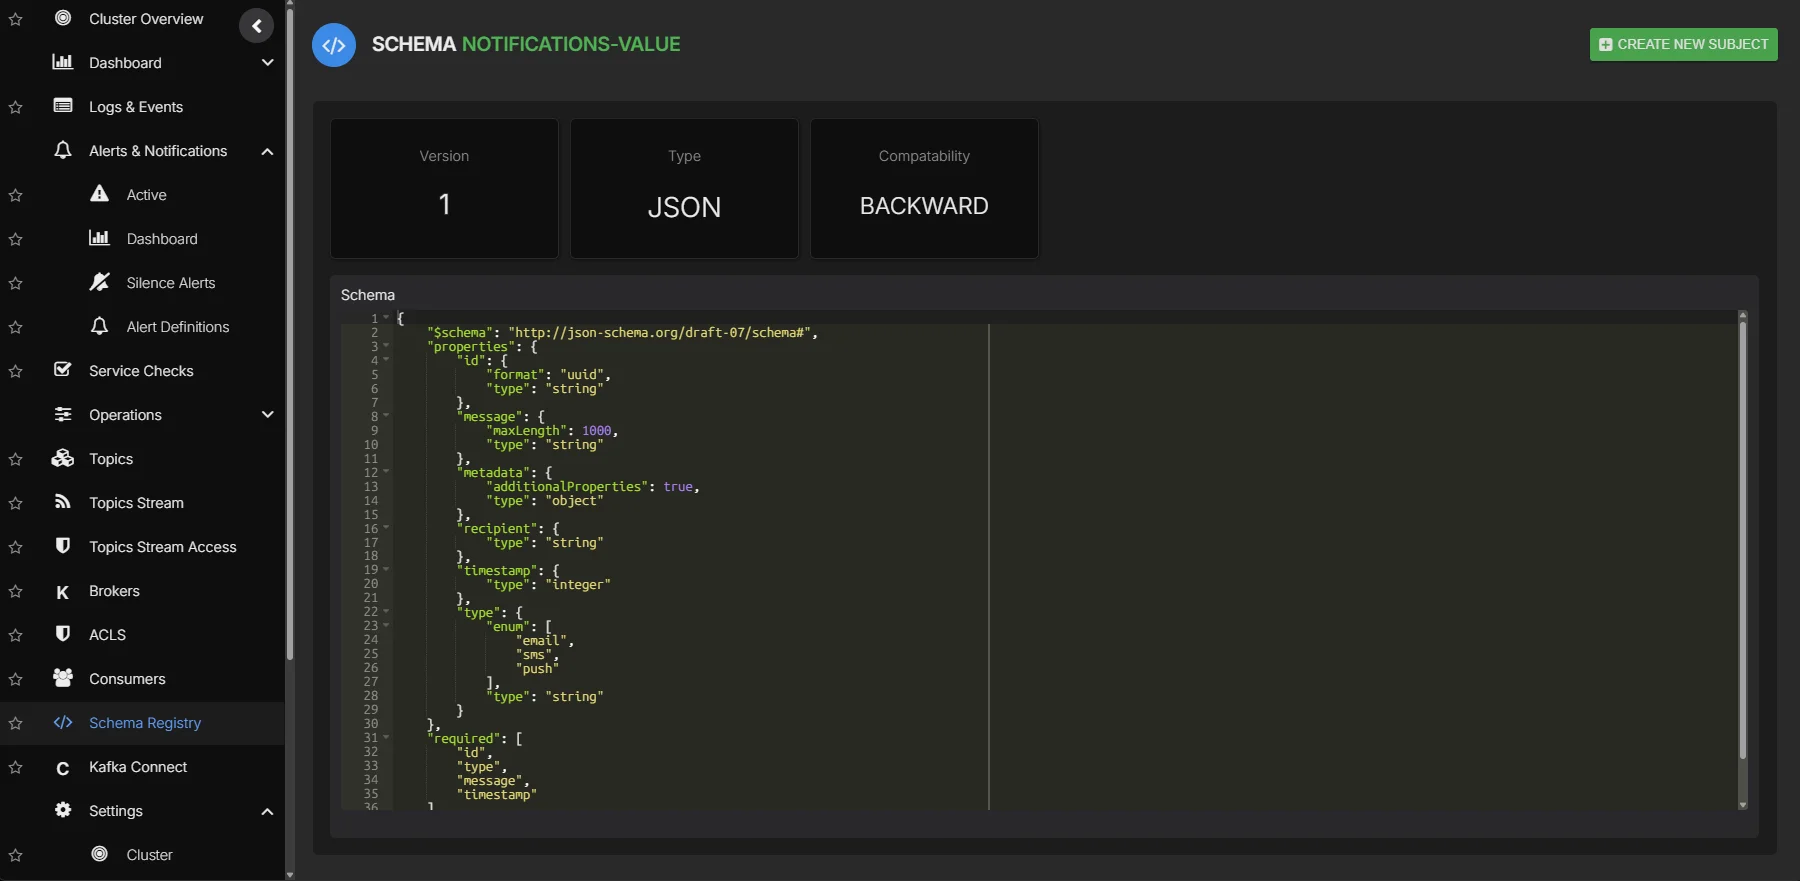
Task: Click the Topics Stream RSS icon
Action: pos(63,502)
